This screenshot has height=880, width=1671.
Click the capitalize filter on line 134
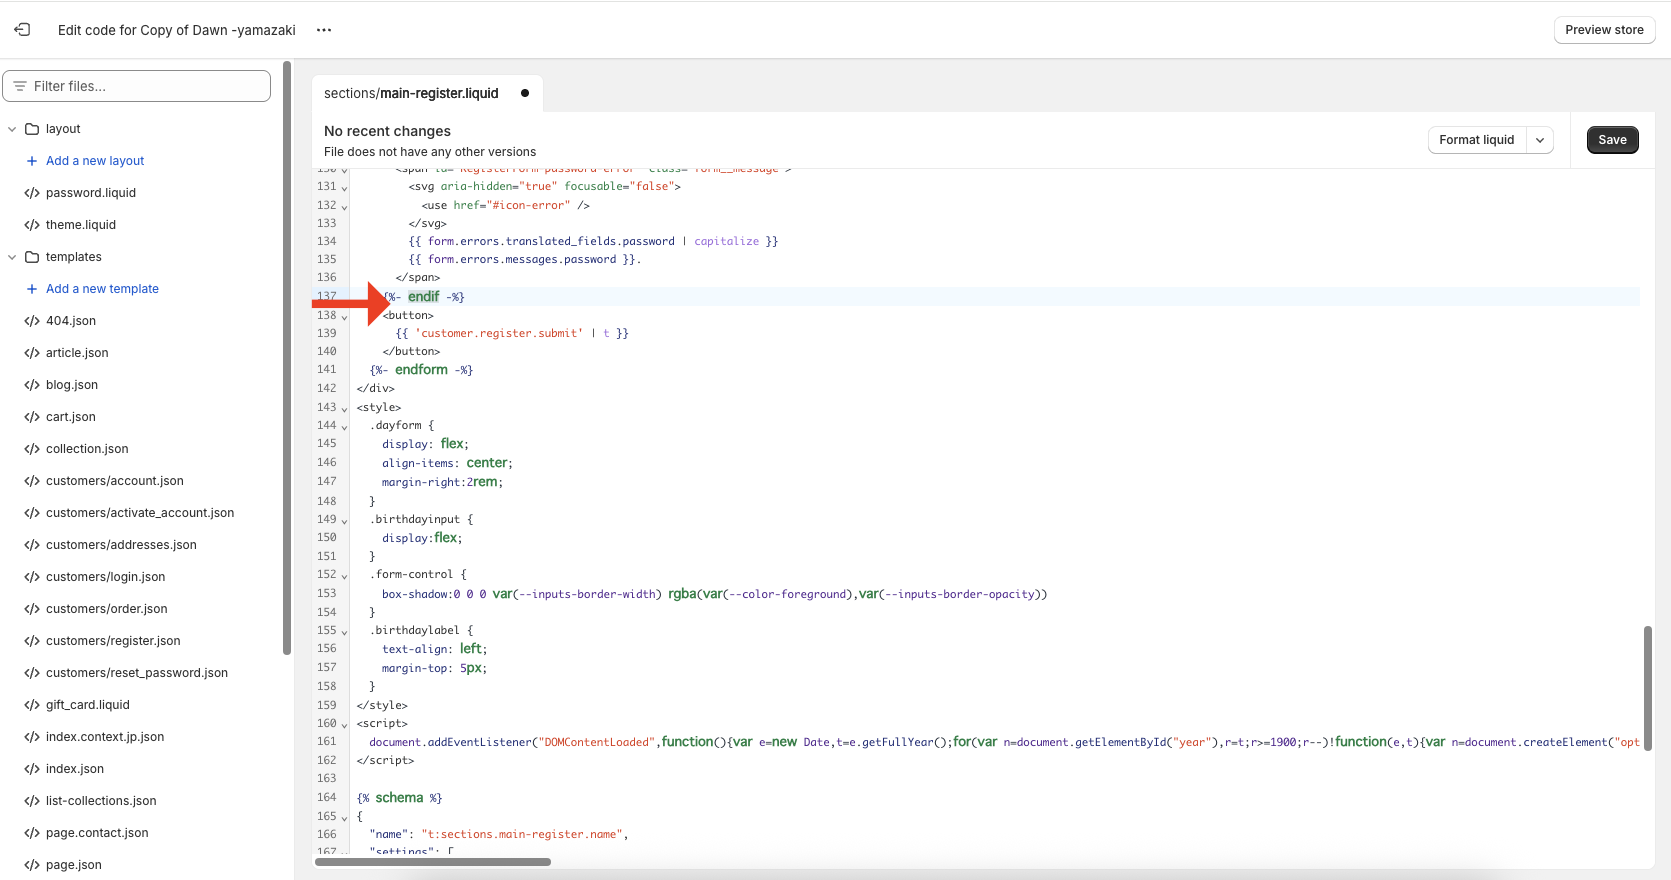[727, 241]
